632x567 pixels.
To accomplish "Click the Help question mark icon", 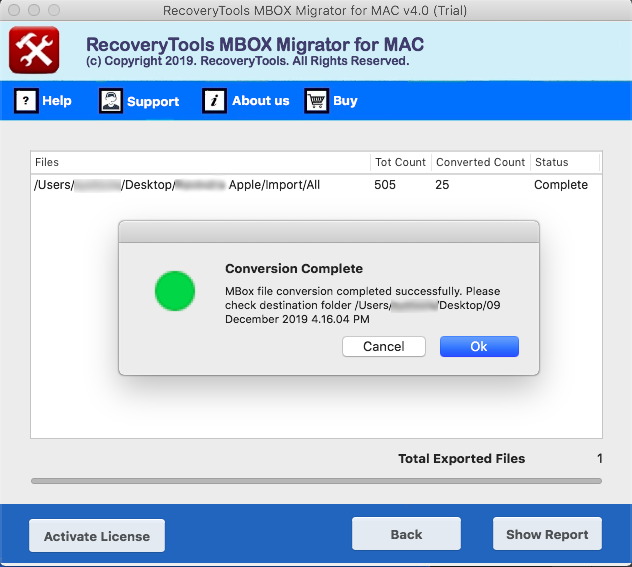I will [26, 101].
